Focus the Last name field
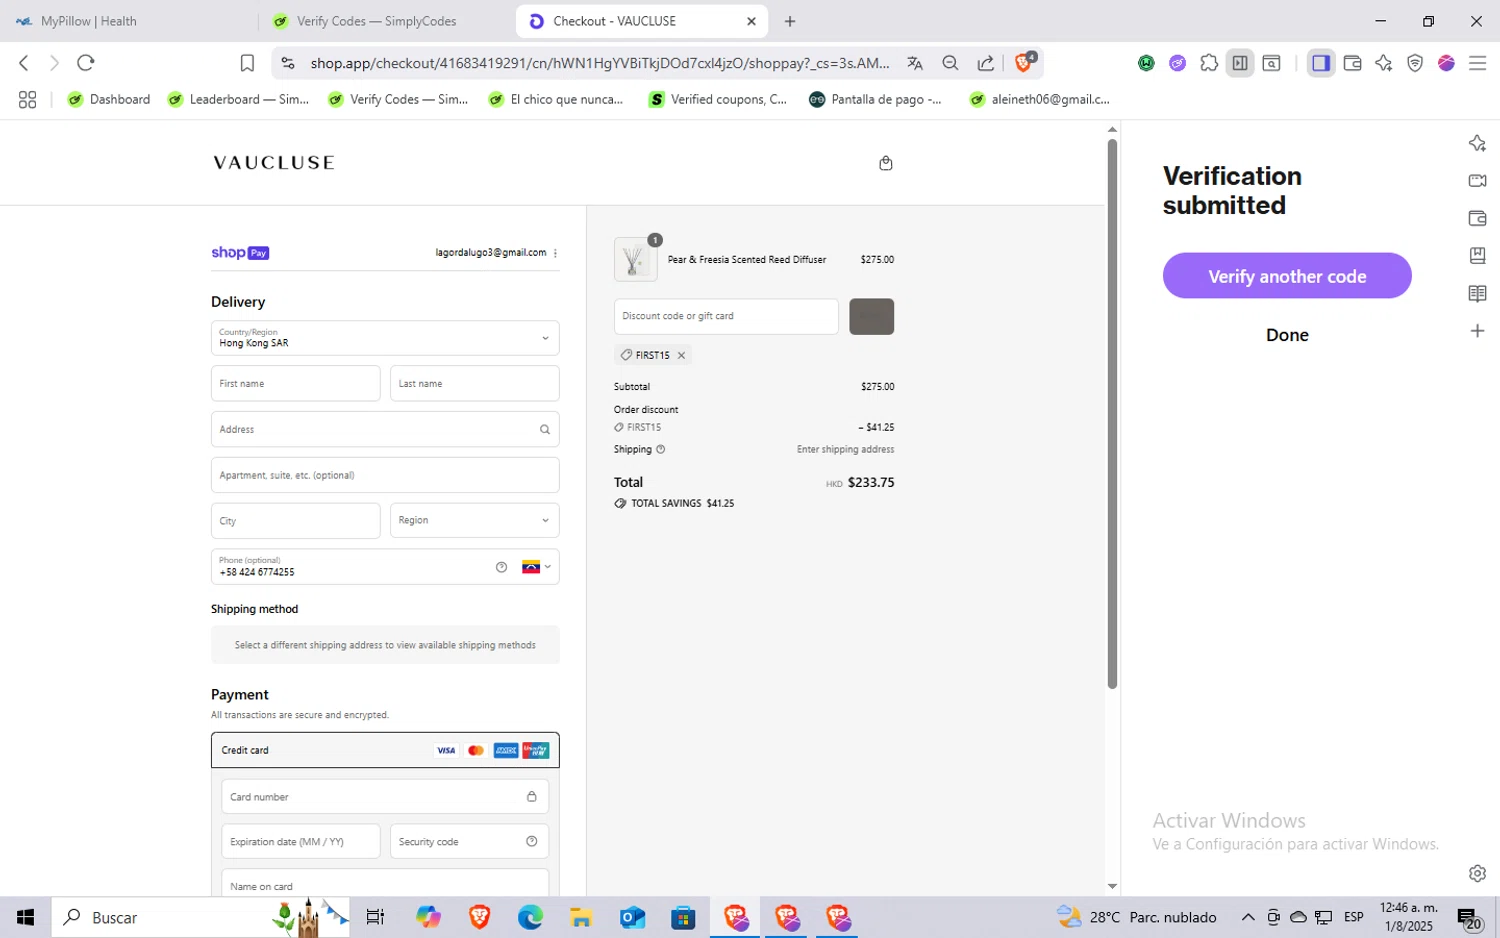 (474, 383)
